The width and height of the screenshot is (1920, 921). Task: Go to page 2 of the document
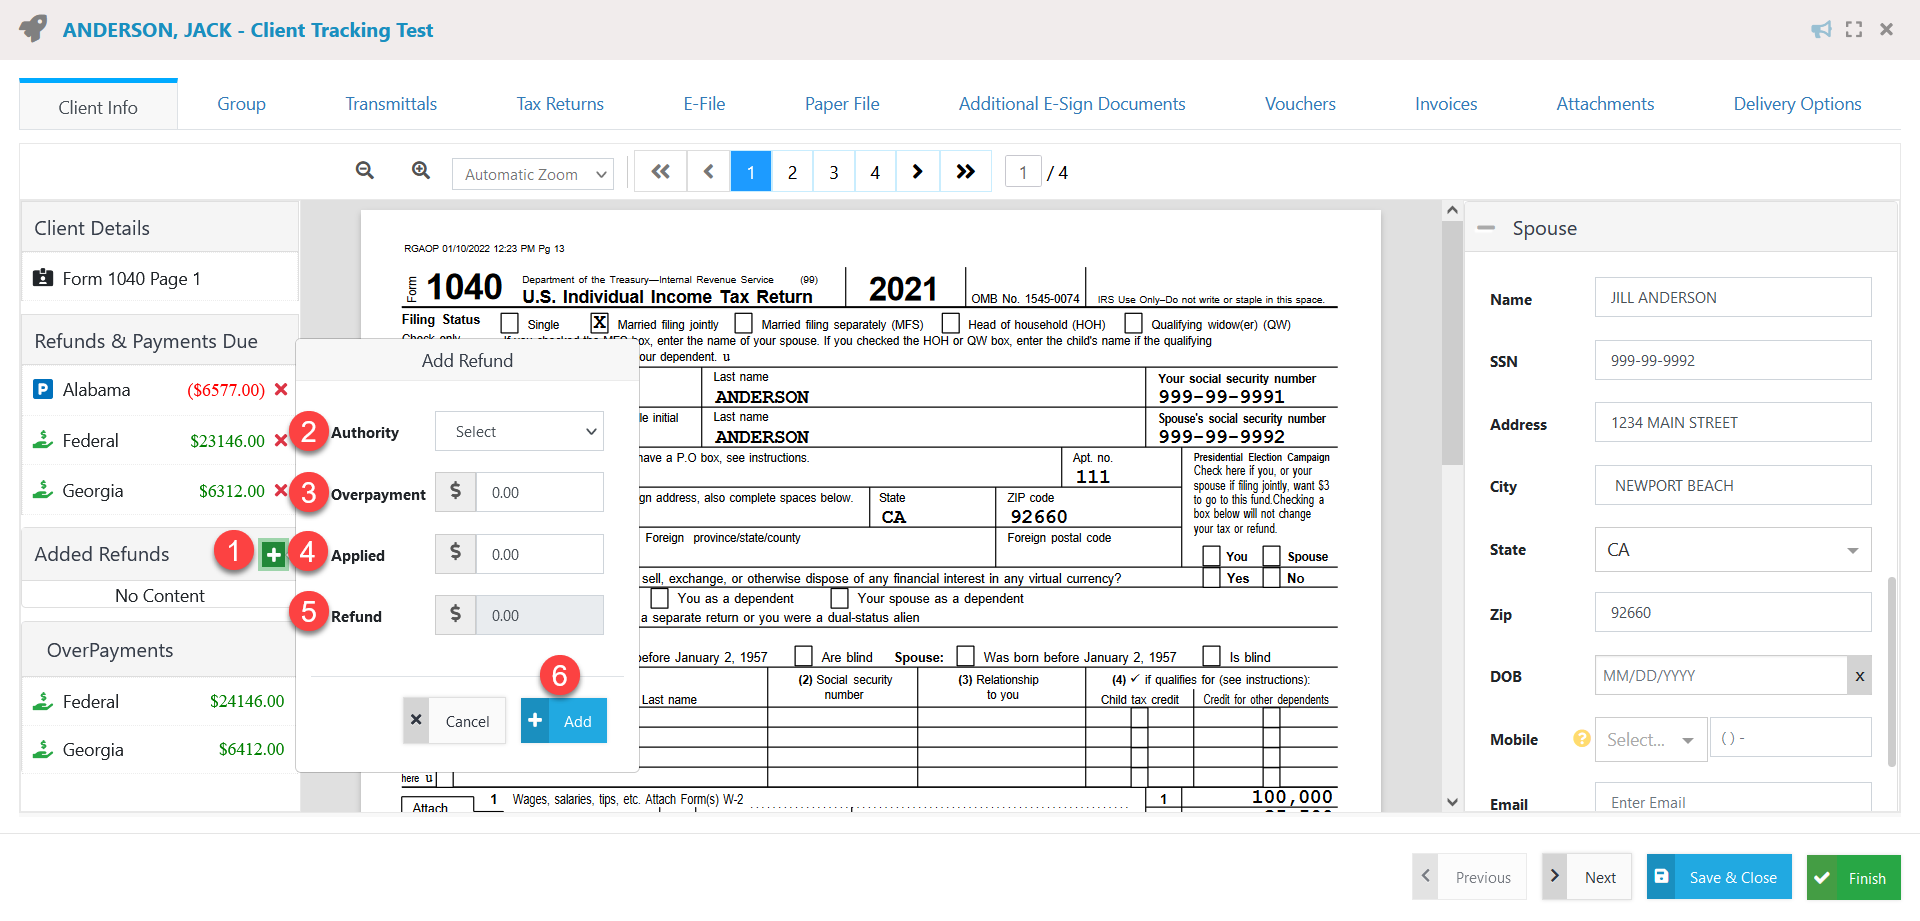pos(792,172)
